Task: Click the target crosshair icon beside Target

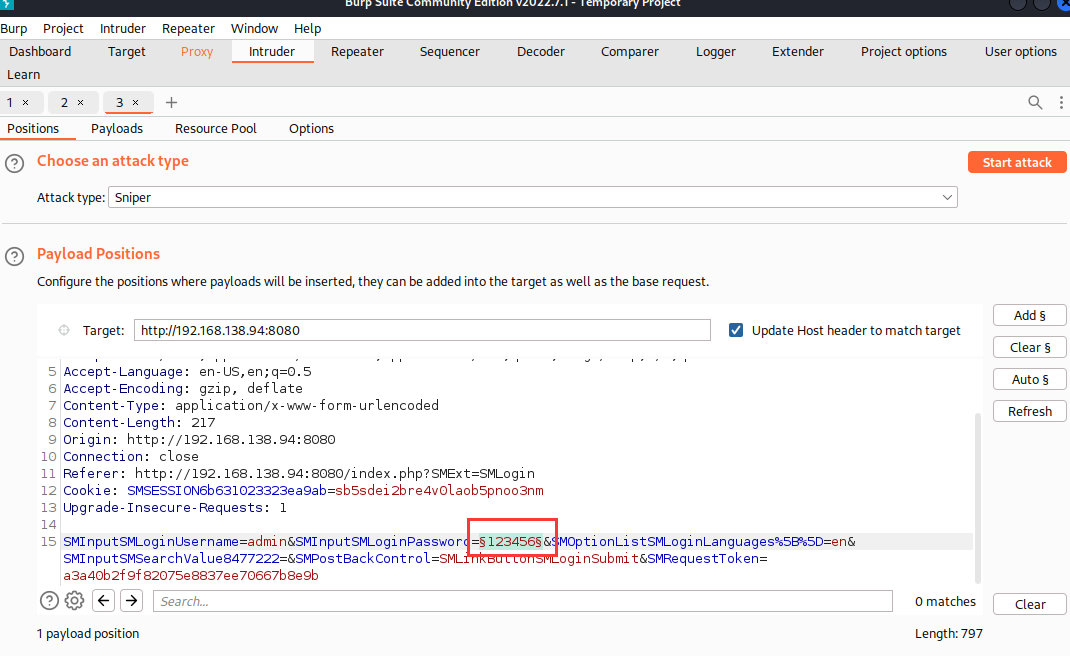Action: point(64,330)
